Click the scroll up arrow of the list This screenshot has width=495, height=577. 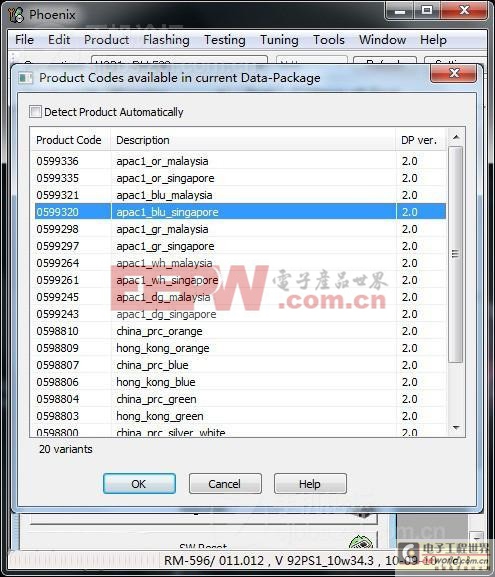(456, 137)
